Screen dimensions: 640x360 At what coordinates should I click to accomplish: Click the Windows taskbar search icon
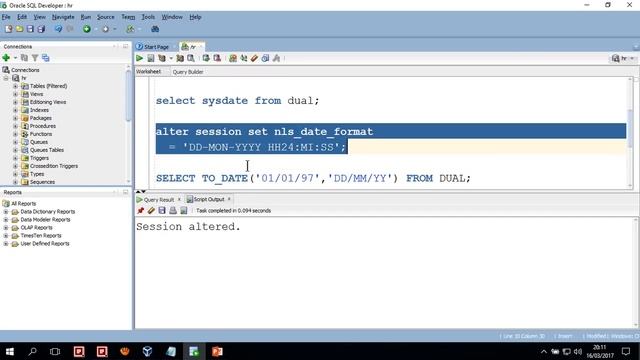coord(32,351)
